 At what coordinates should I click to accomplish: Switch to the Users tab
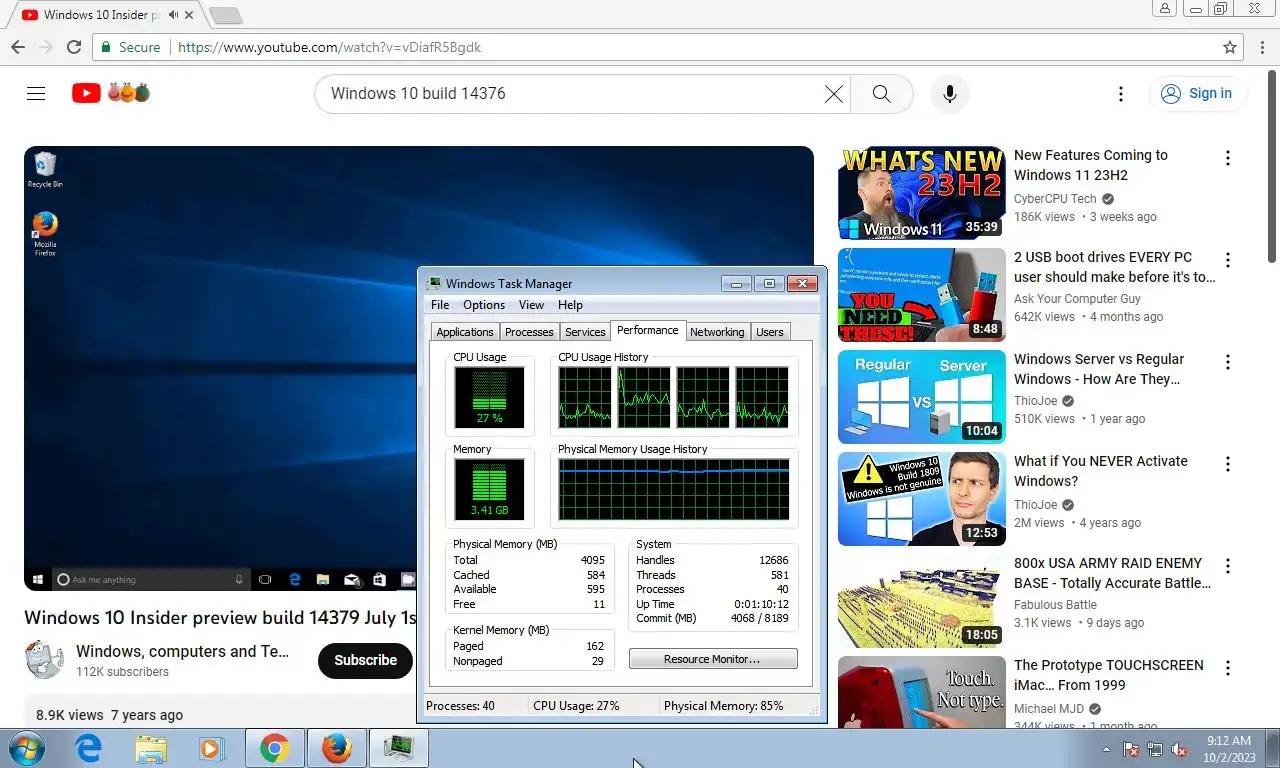click(x=770, y=332)
